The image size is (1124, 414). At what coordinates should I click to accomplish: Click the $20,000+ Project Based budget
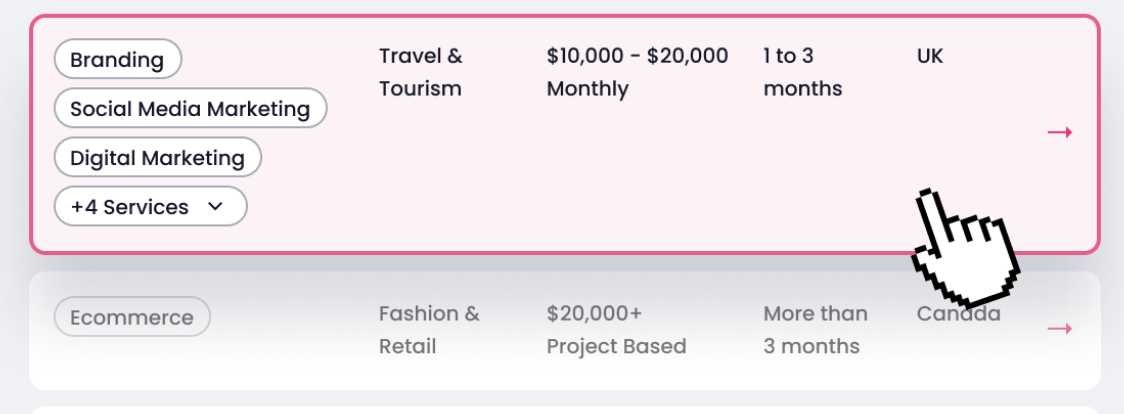pos(616,329)
